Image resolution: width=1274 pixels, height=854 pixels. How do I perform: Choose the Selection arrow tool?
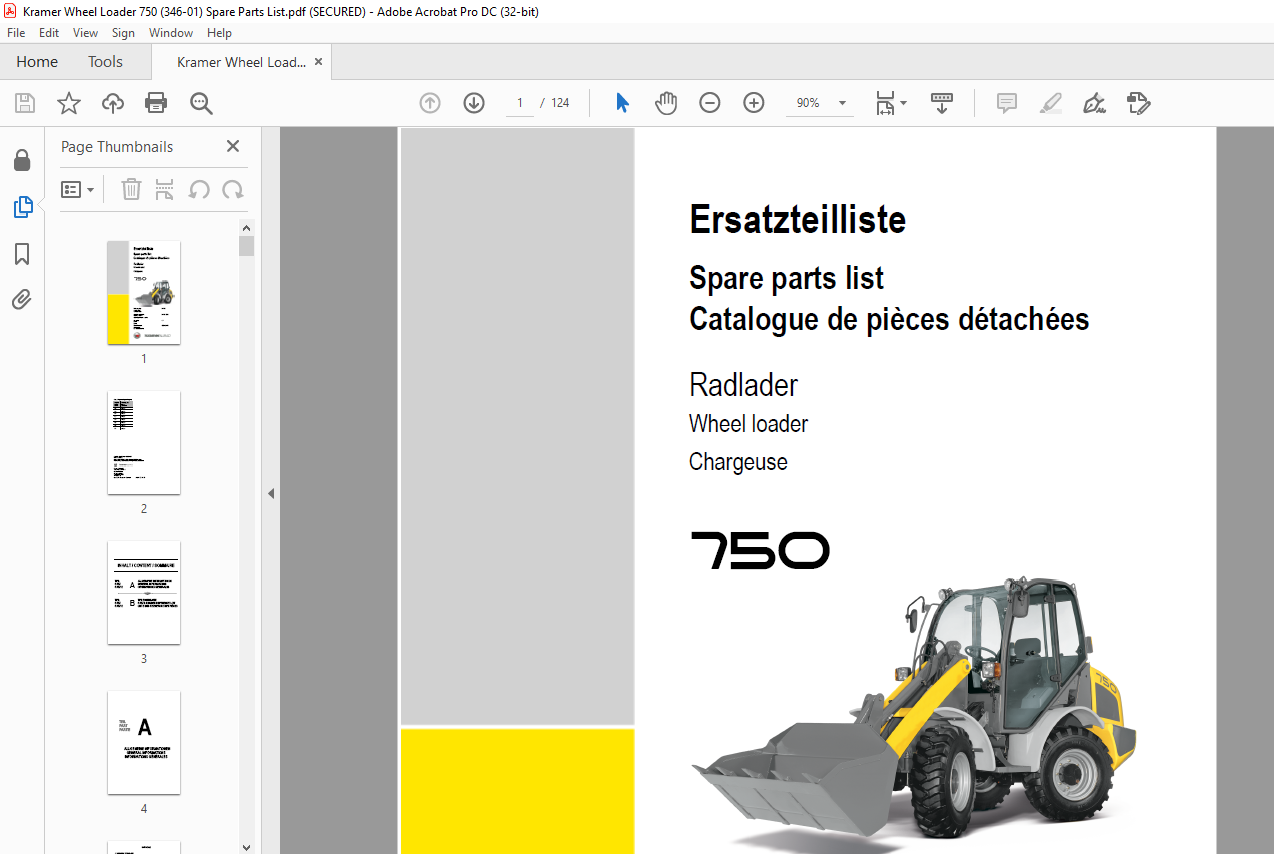(623, 103)
